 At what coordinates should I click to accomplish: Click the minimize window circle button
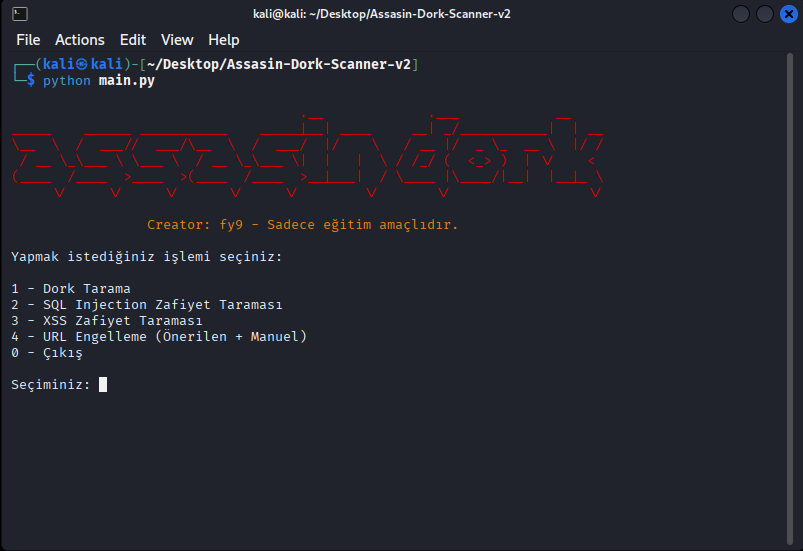pyautogui.click(x=741, y=14)
